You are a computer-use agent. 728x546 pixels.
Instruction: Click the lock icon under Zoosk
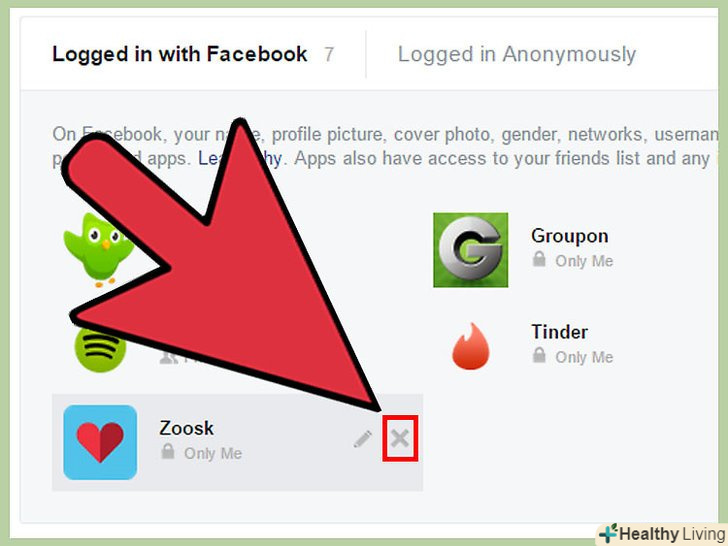point(168,451)
